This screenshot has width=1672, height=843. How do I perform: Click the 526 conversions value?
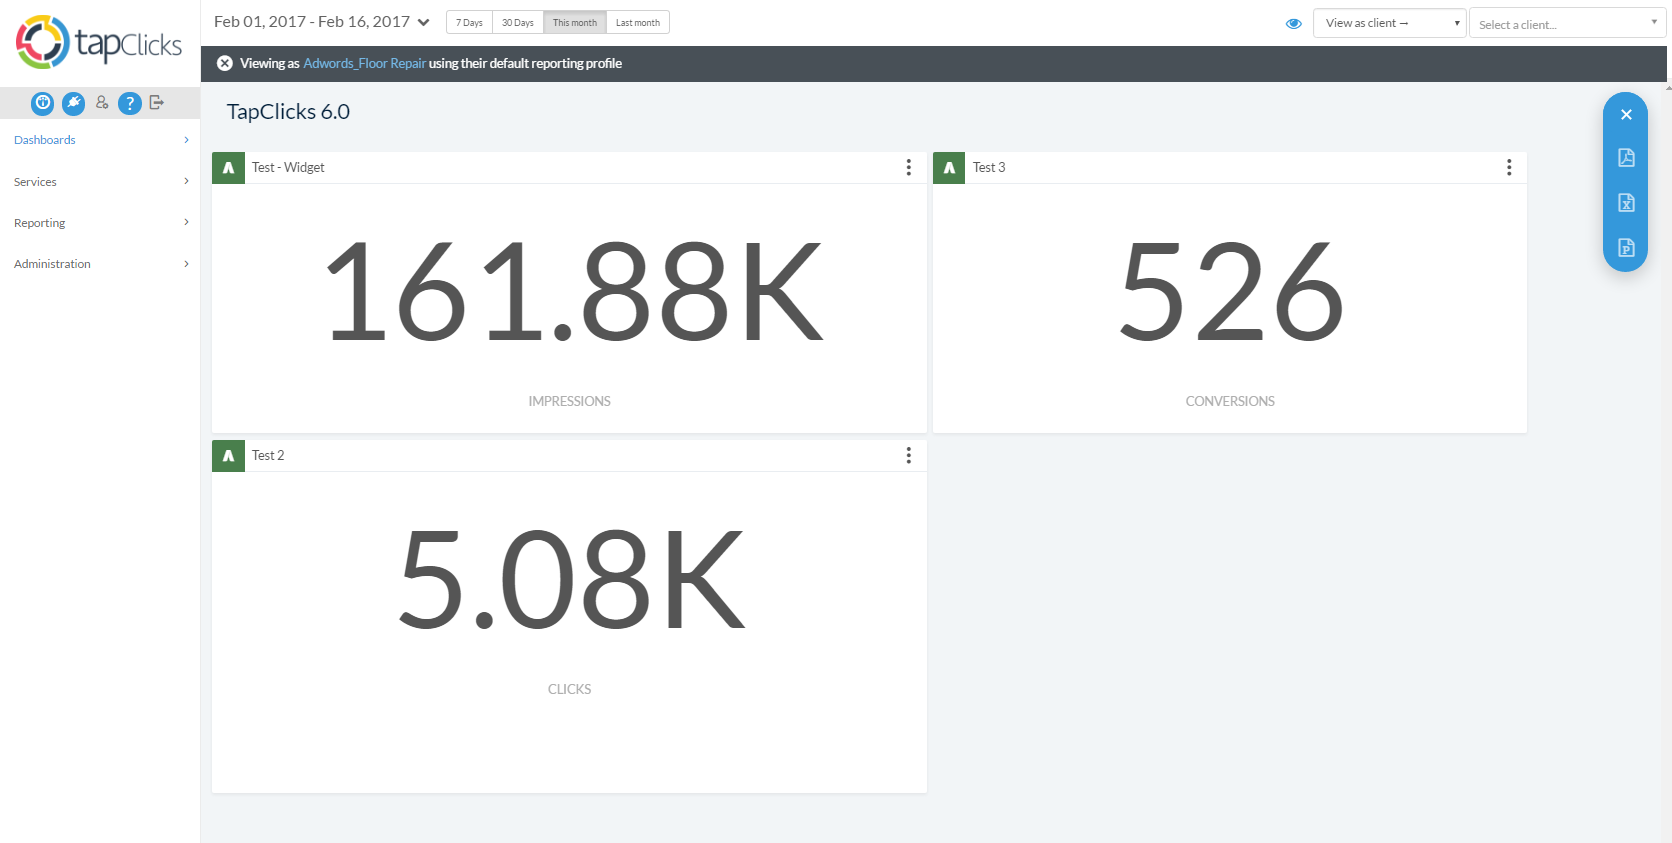pyautogui.click(x=1231, y=292)
